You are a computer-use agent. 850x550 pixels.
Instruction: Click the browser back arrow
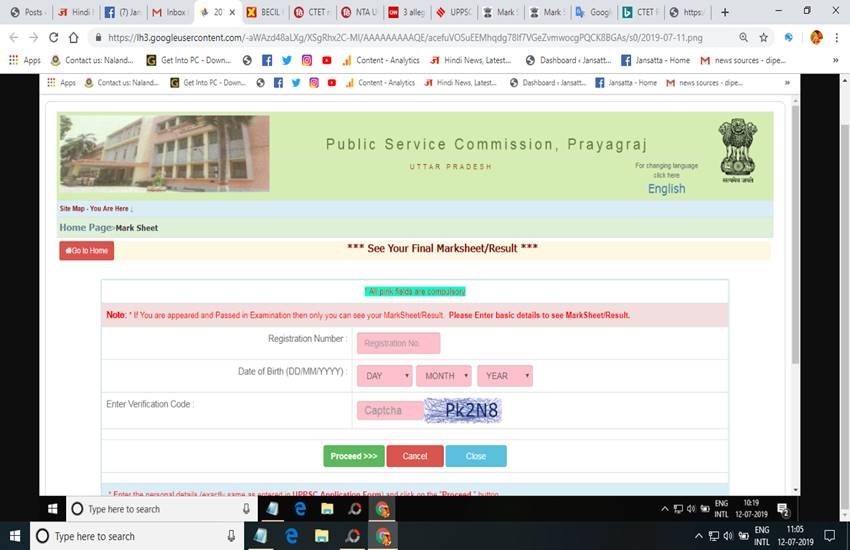(x=13, y=37)
